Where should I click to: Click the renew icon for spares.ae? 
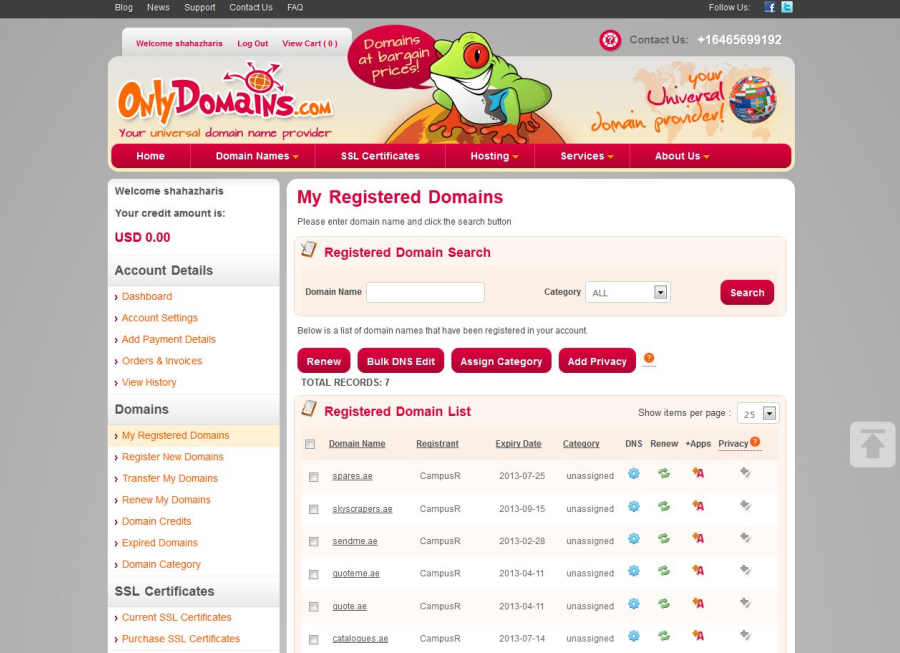tap(664, 473)
